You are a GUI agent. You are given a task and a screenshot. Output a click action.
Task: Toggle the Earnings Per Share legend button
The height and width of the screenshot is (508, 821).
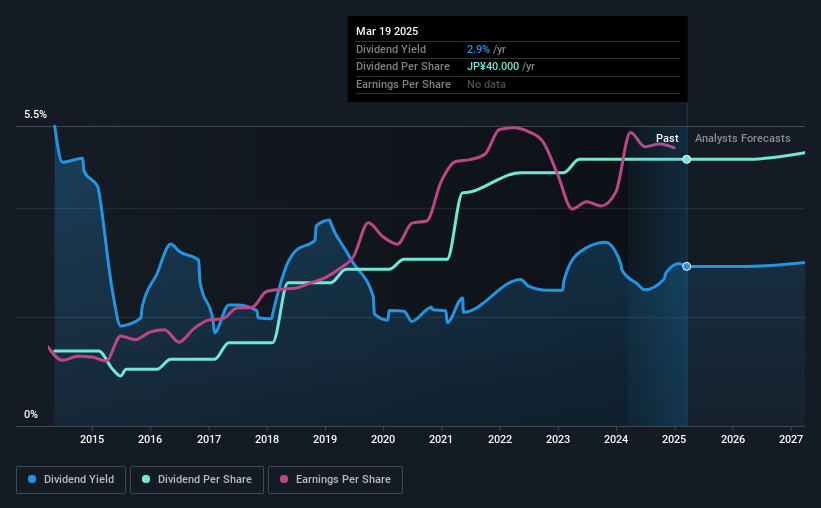335,480
